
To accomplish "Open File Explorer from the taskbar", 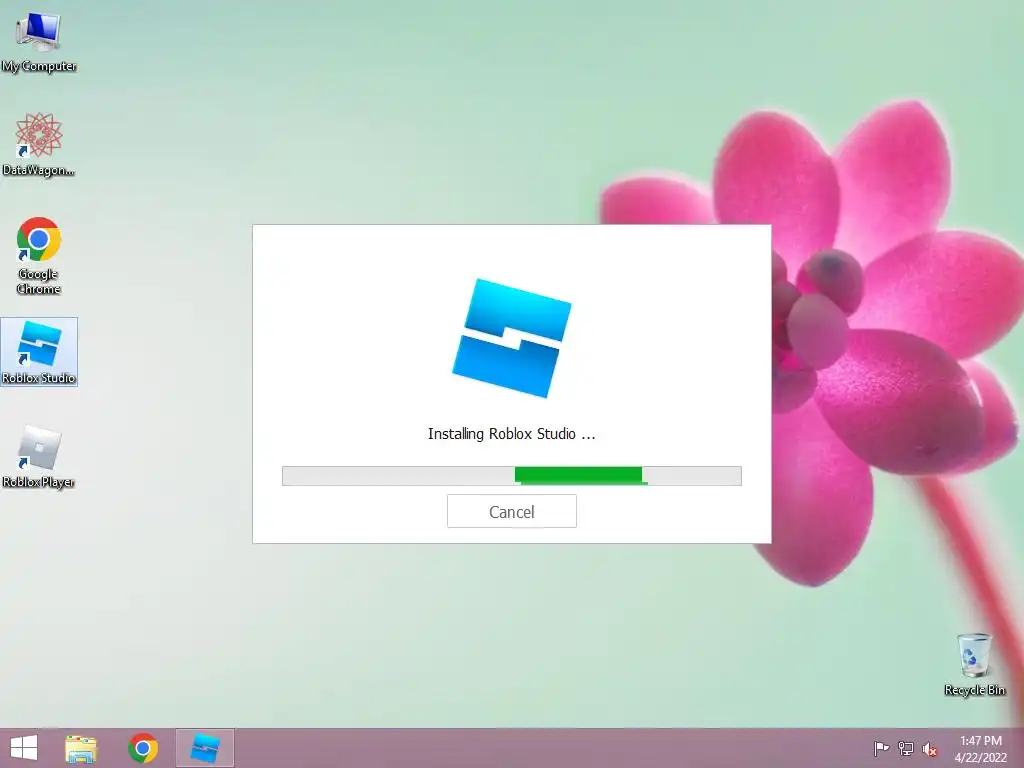I will click(x=81, y=748).
